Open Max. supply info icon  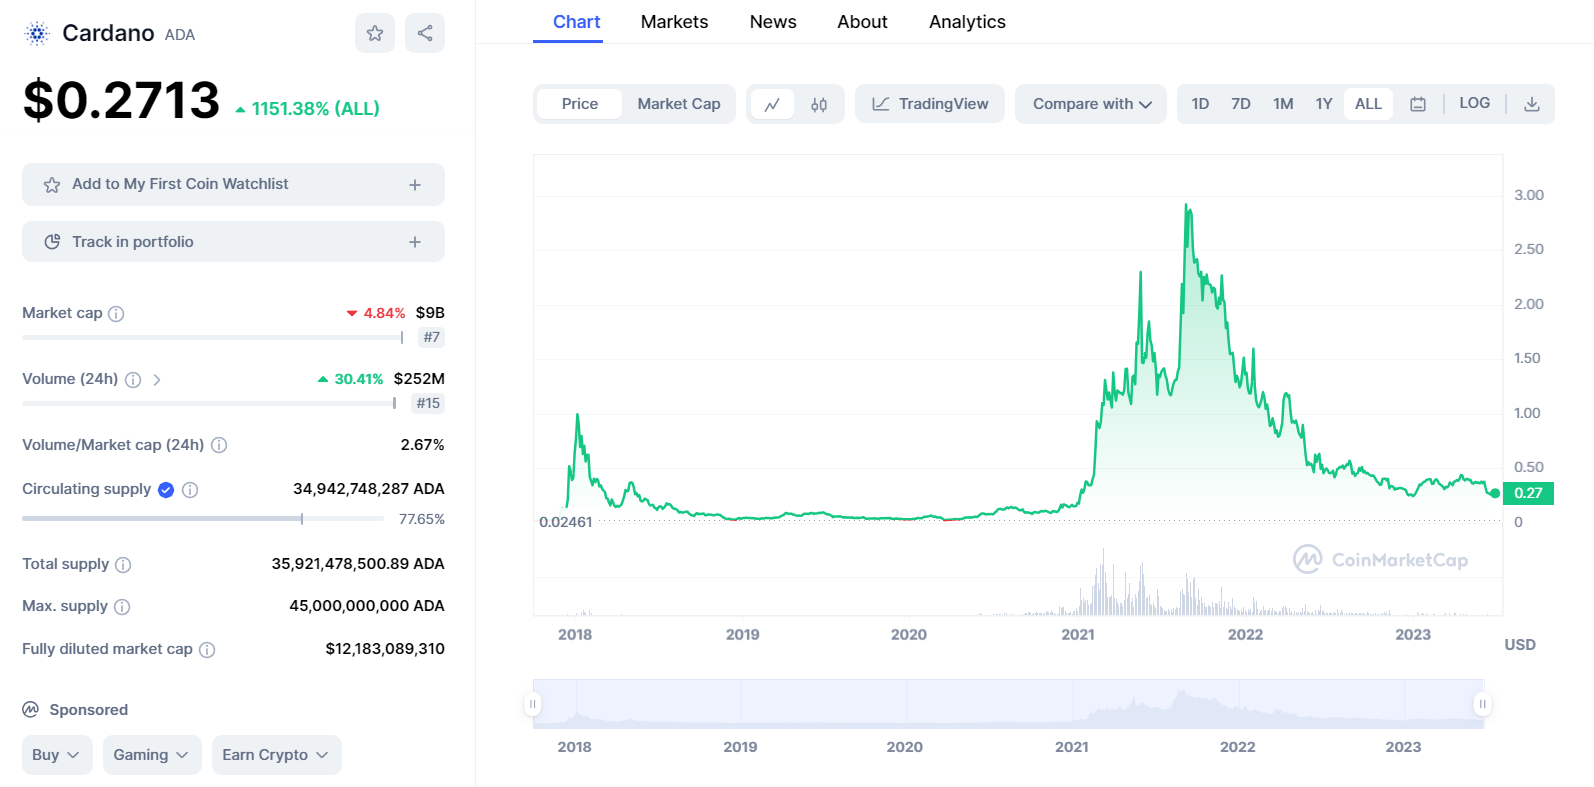pos(122,607)
